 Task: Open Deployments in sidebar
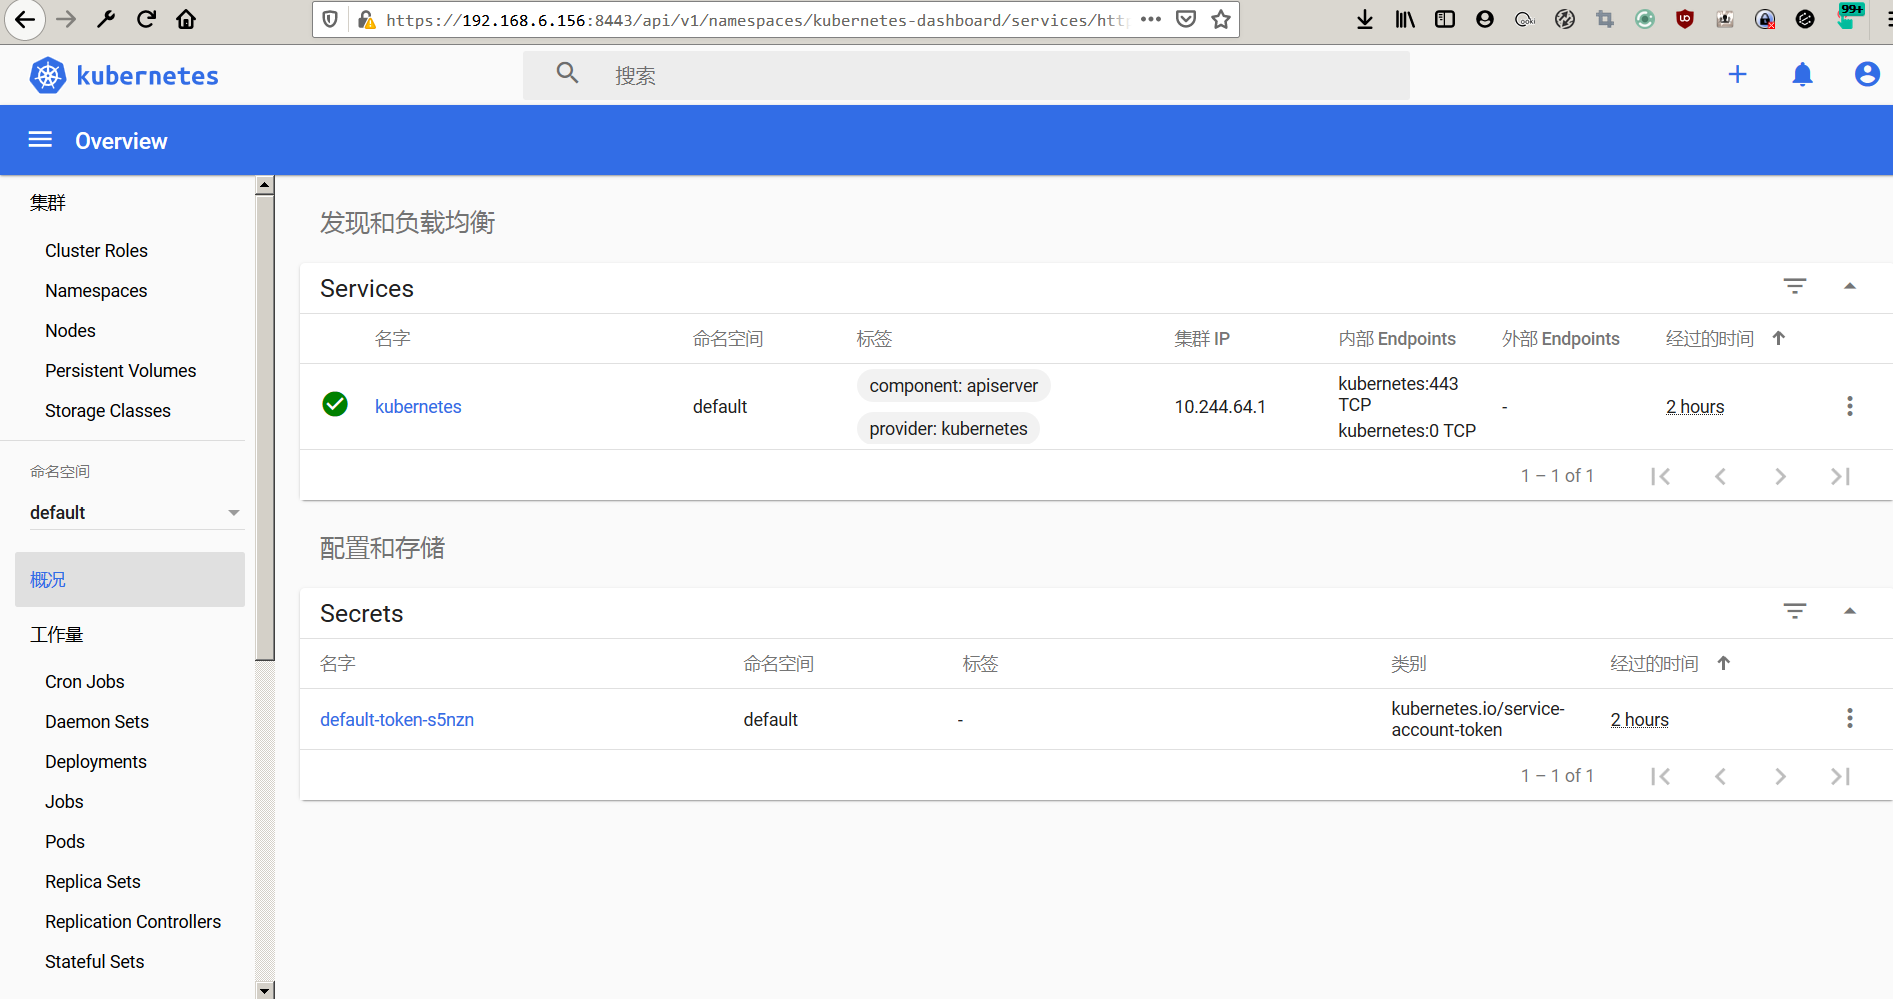[96, 762]
